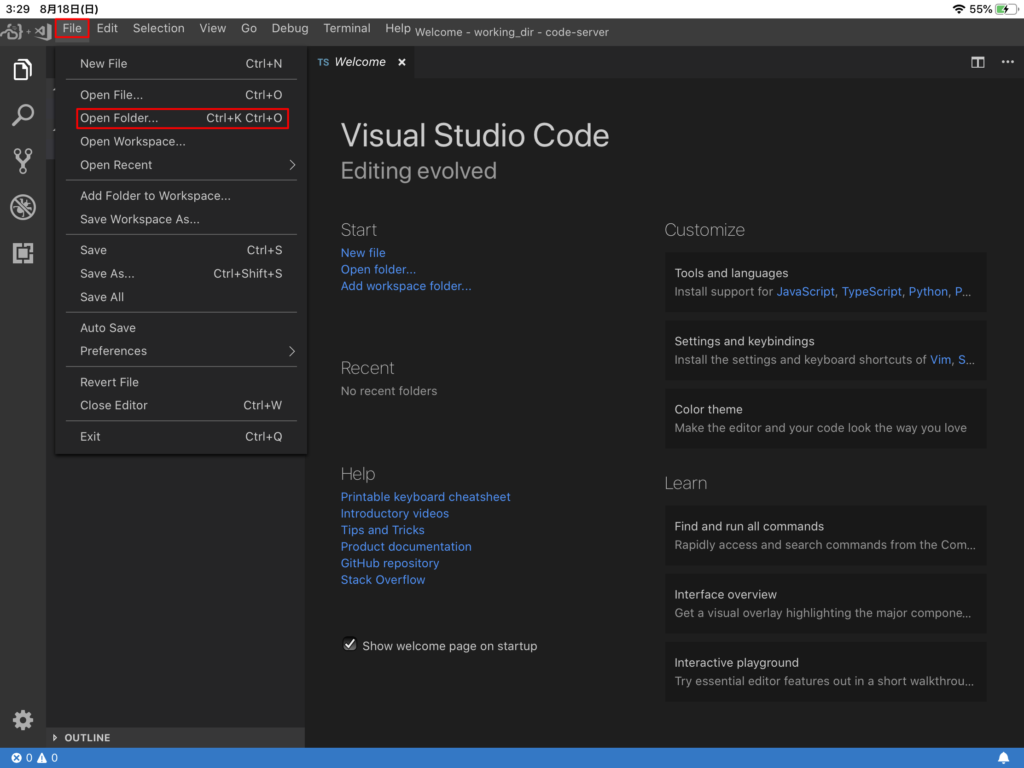Screen dimensions: 1024x768
Task: Open the Find and run all commands card
Action: (825, 536)
